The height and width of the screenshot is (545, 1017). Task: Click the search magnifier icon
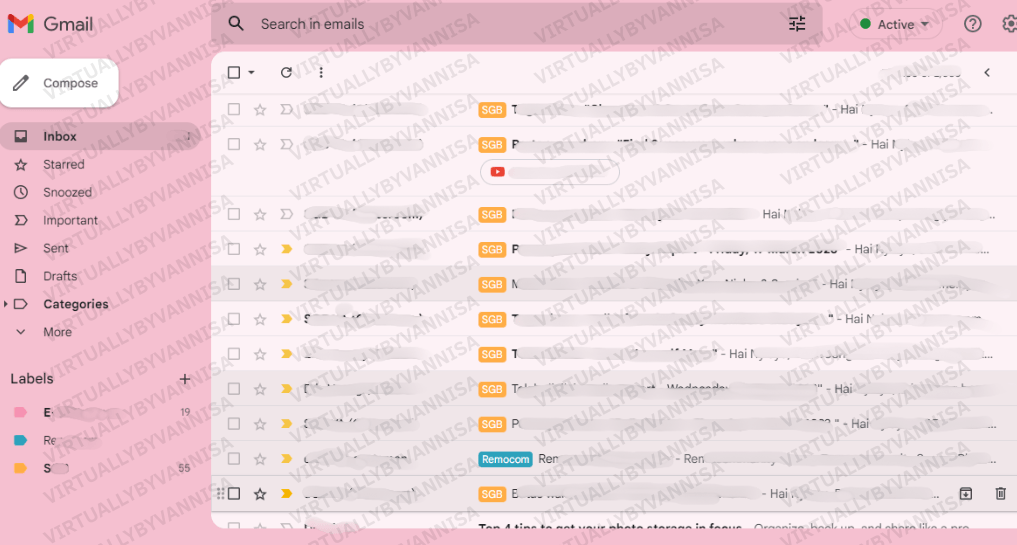tap(236, 24)
